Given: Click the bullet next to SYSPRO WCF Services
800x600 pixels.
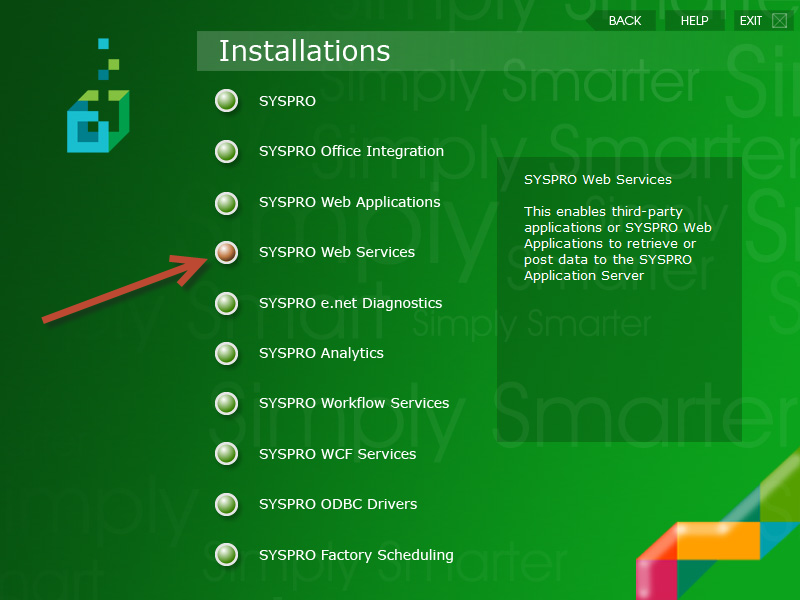Looking at the screenshot, I should (x=227, y=454).
